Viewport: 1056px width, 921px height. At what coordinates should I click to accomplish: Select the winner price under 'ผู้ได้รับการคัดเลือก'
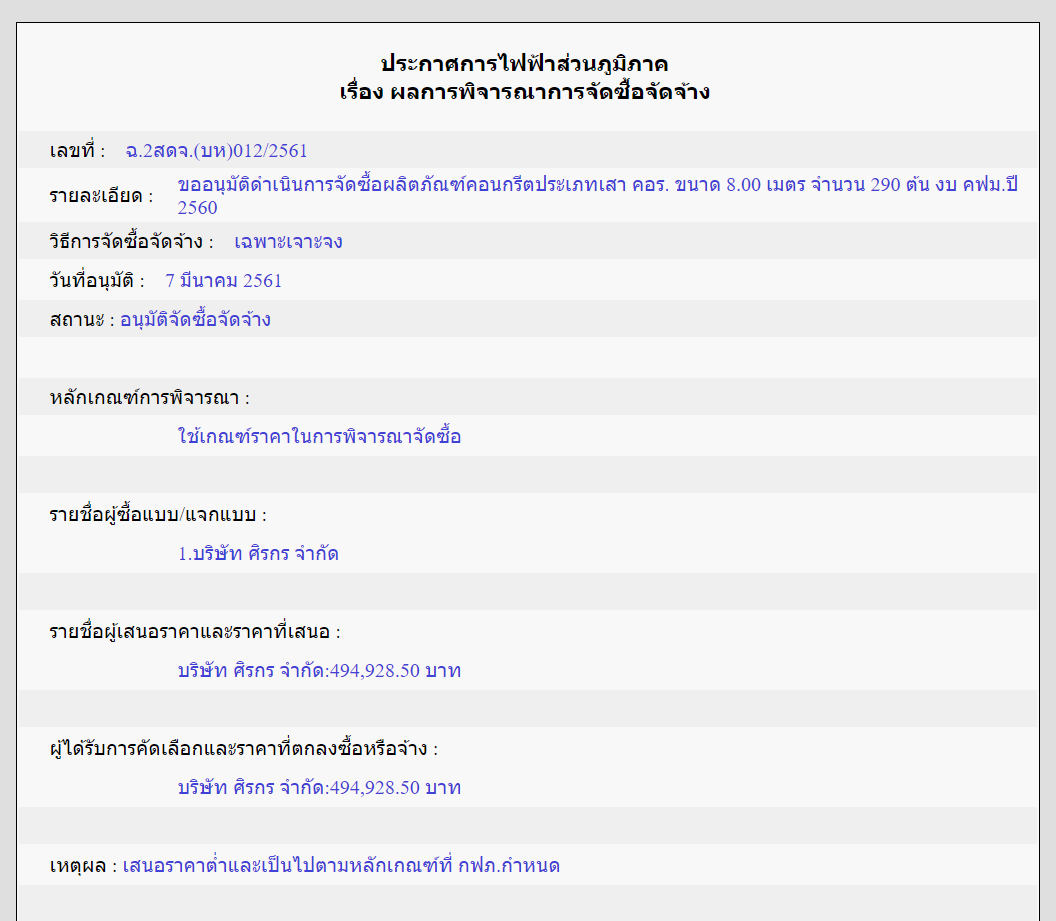coord(319,788)
